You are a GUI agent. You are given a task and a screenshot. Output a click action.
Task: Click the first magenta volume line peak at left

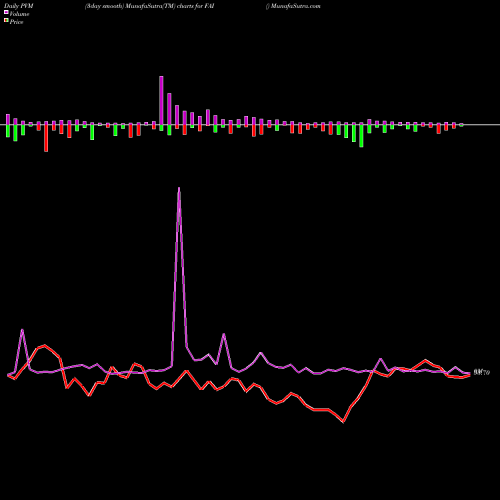22,330
